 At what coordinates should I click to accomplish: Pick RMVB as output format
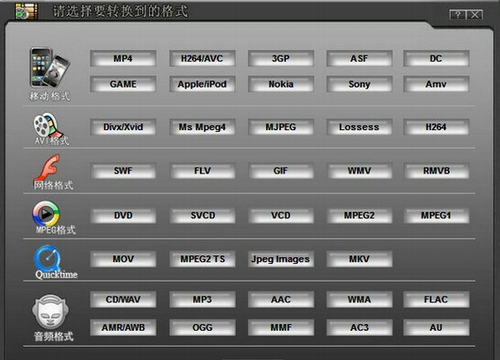coord(436,171)
